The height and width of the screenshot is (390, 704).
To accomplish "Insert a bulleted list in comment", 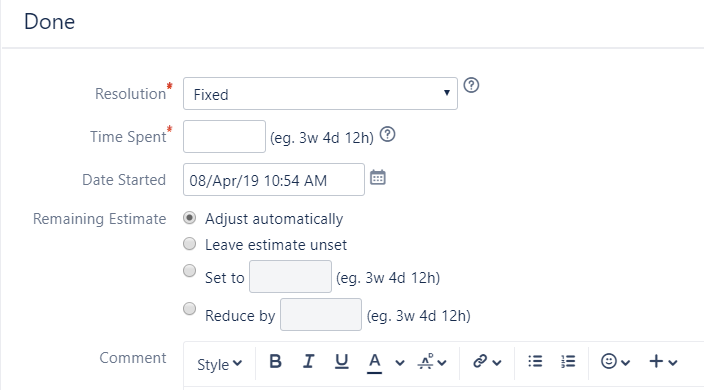I will (x=535, y=361).
